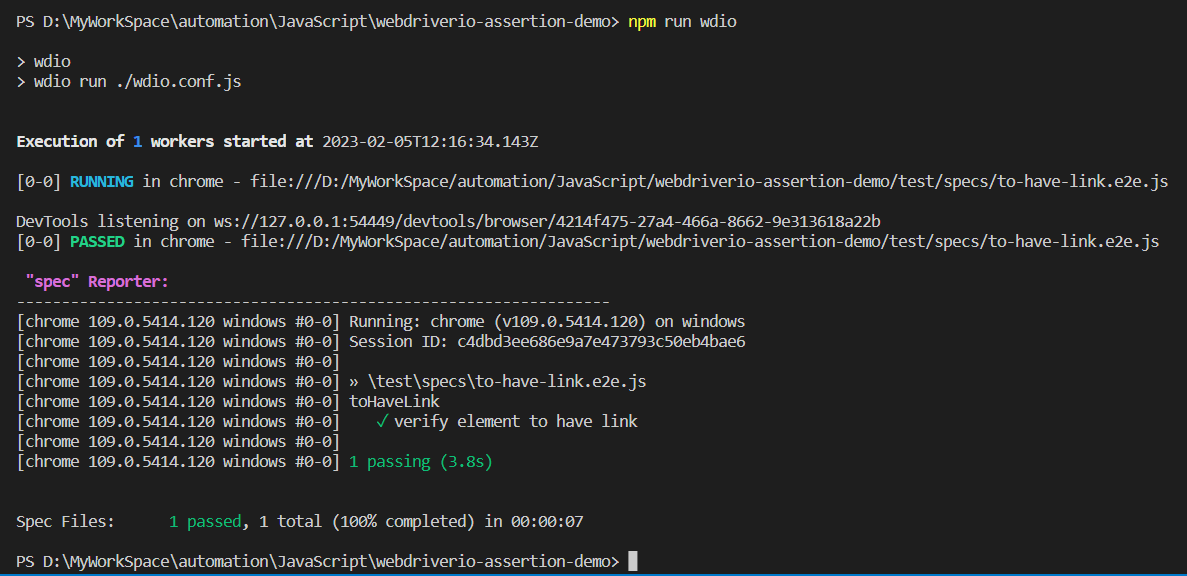Click 'verify element to have link' test title
Screen dimensions: 1187x576
click(x=516, y=422)
